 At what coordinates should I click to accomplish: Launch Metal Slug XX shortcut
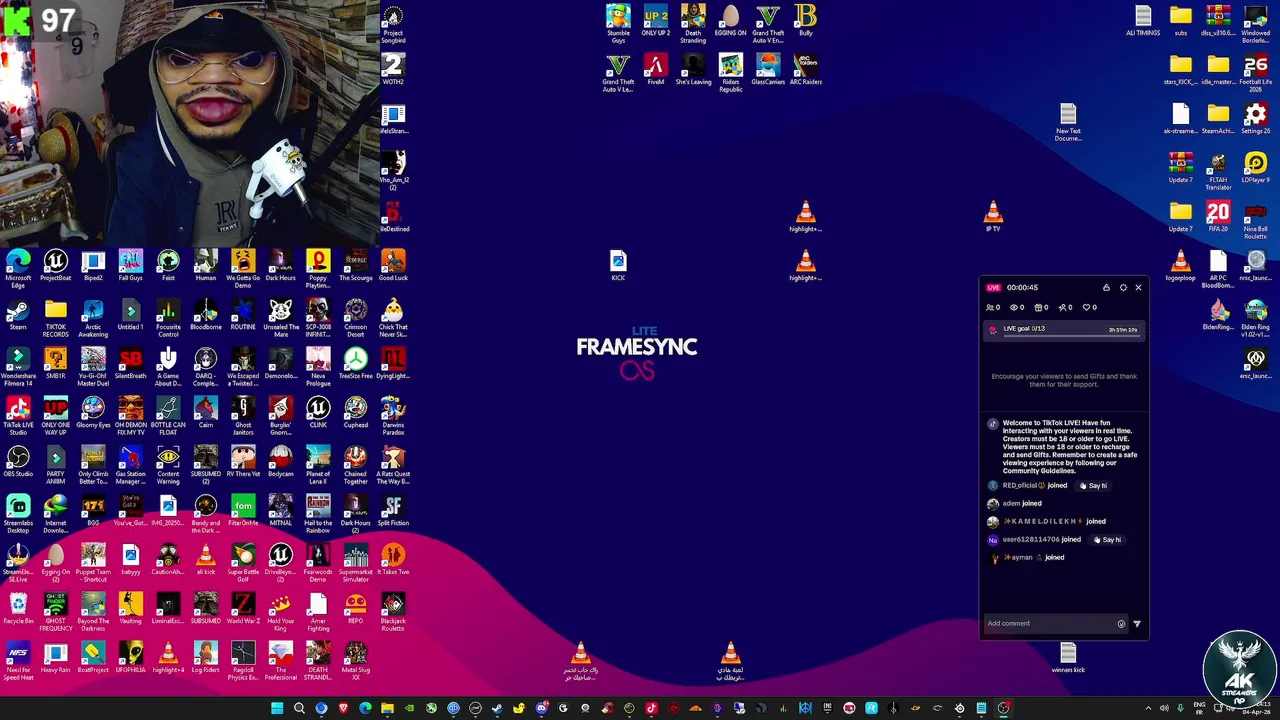click(x=355, y=660)
